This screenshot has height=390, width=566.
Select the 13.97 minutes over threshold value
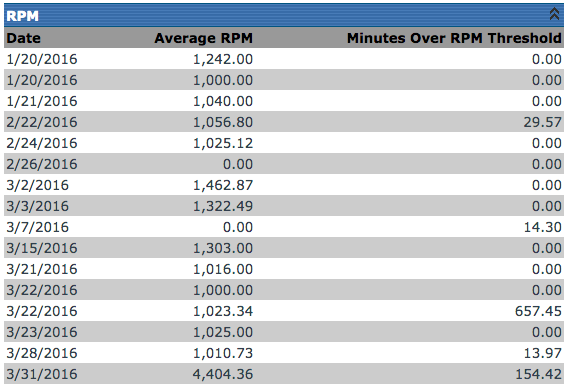[x=543, y=353]
